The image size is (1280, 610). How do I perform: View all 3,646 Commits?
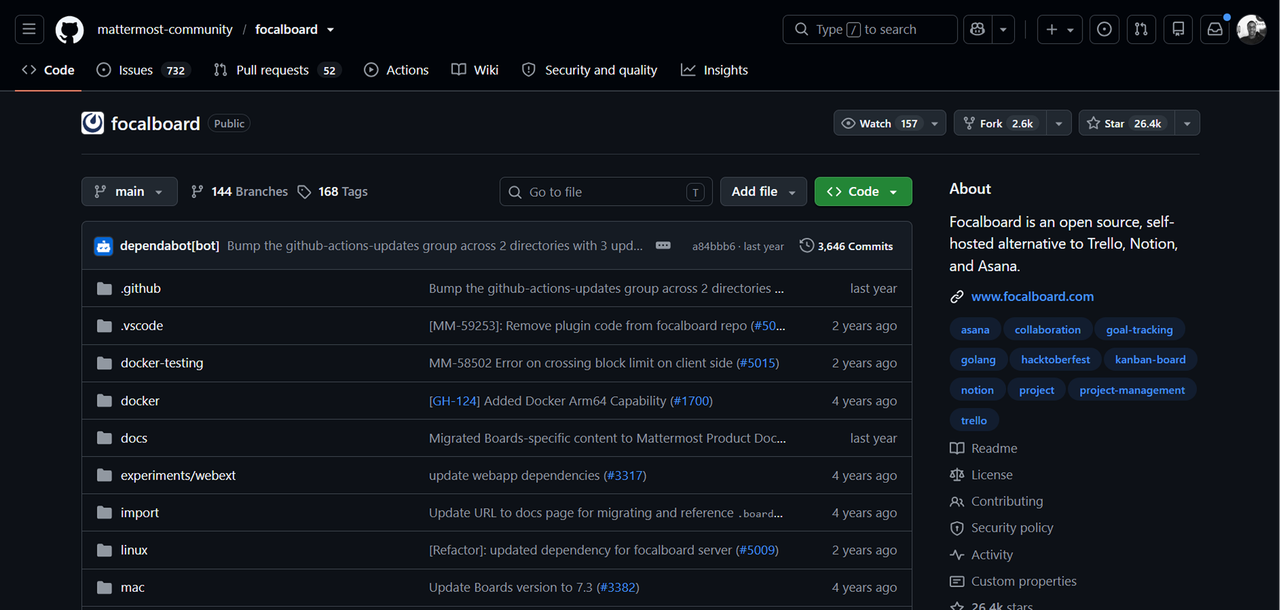pyautogui.click(x=846, y=245)
